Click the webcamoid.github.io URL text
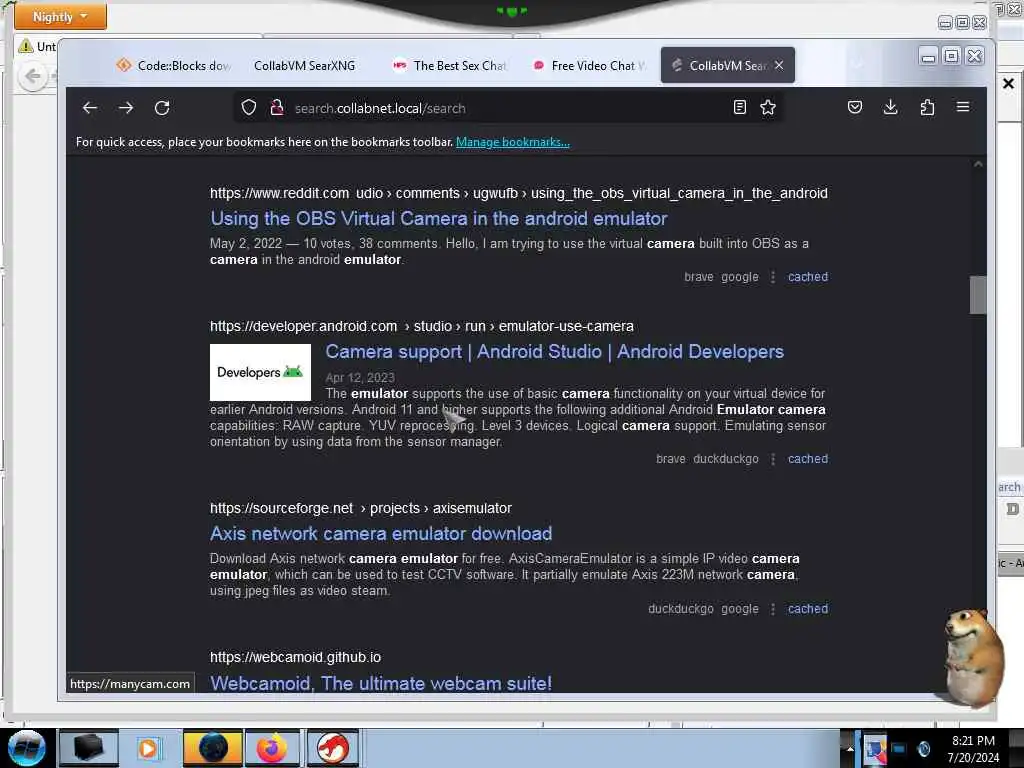1024x768 pixels. 295,657
